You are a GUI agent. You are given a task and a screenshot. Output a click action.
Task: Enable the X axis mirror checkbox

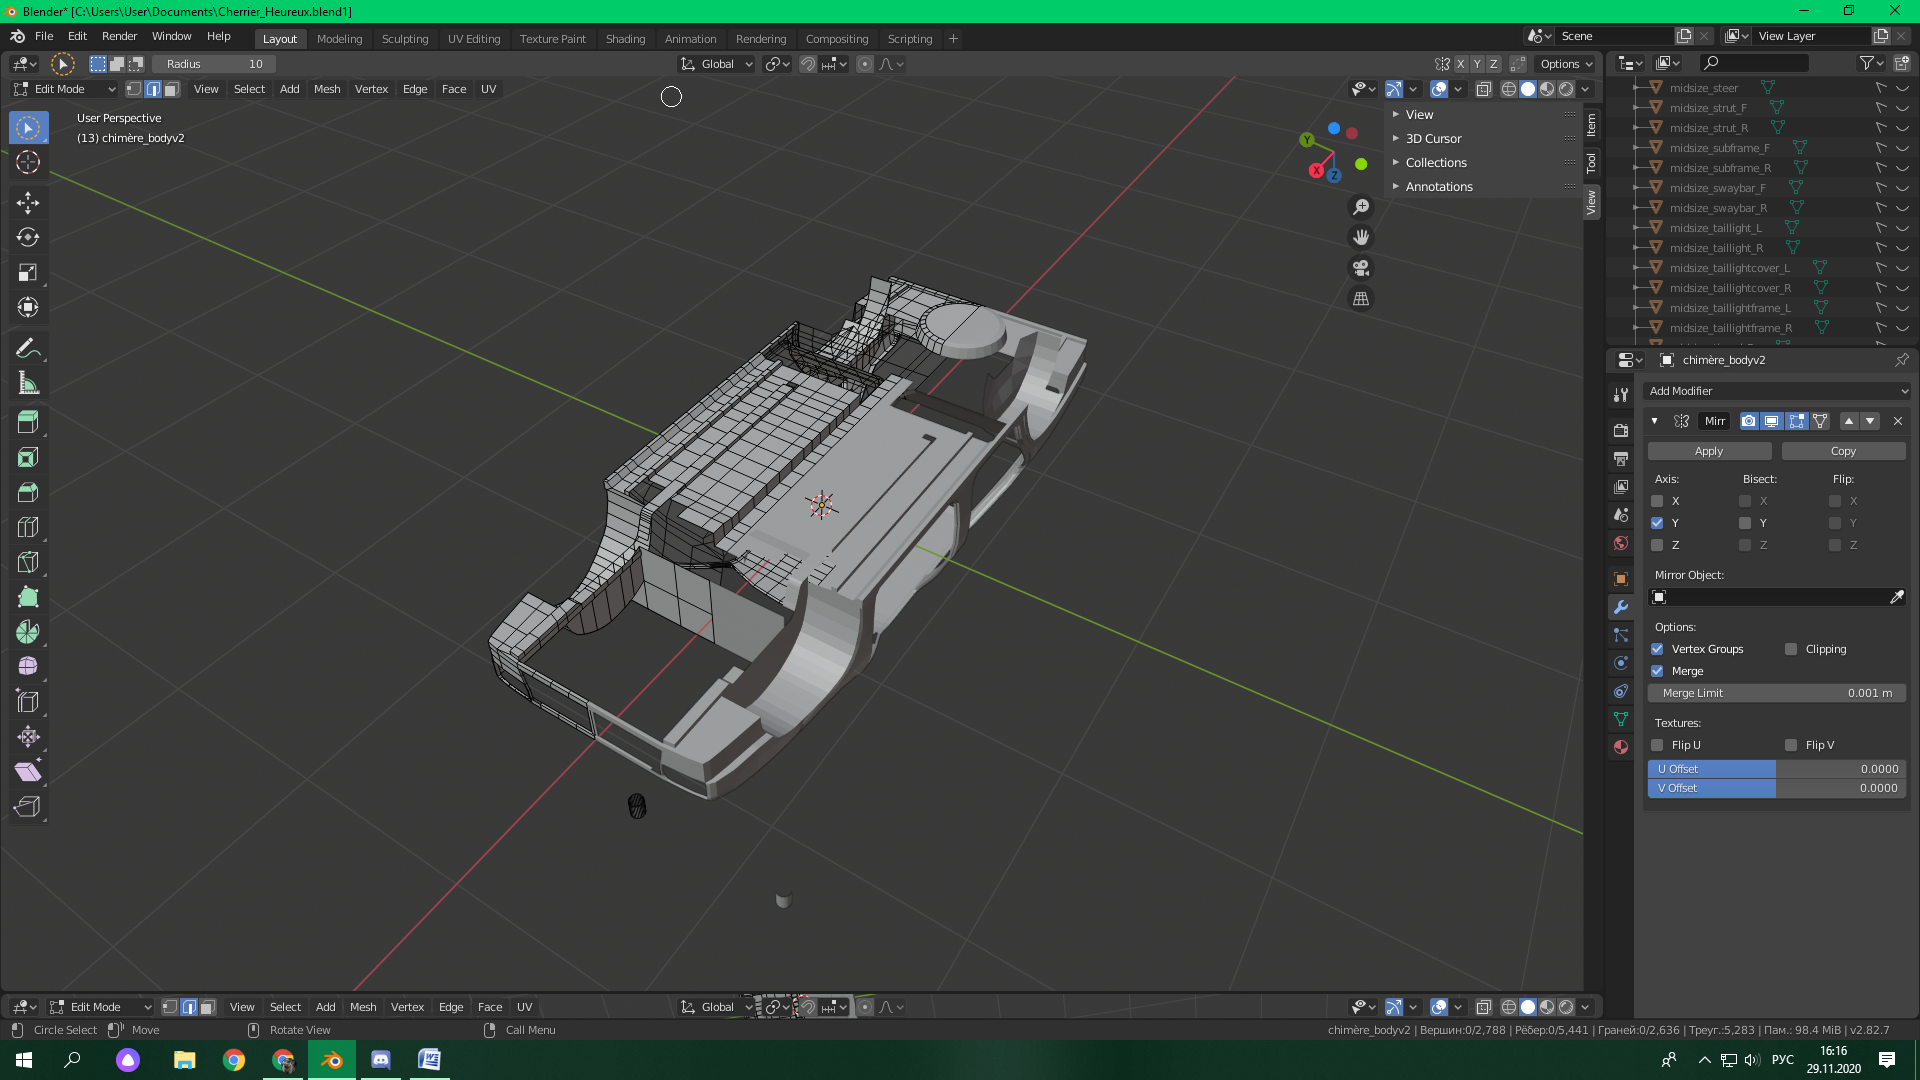[x=1657, y=501]
